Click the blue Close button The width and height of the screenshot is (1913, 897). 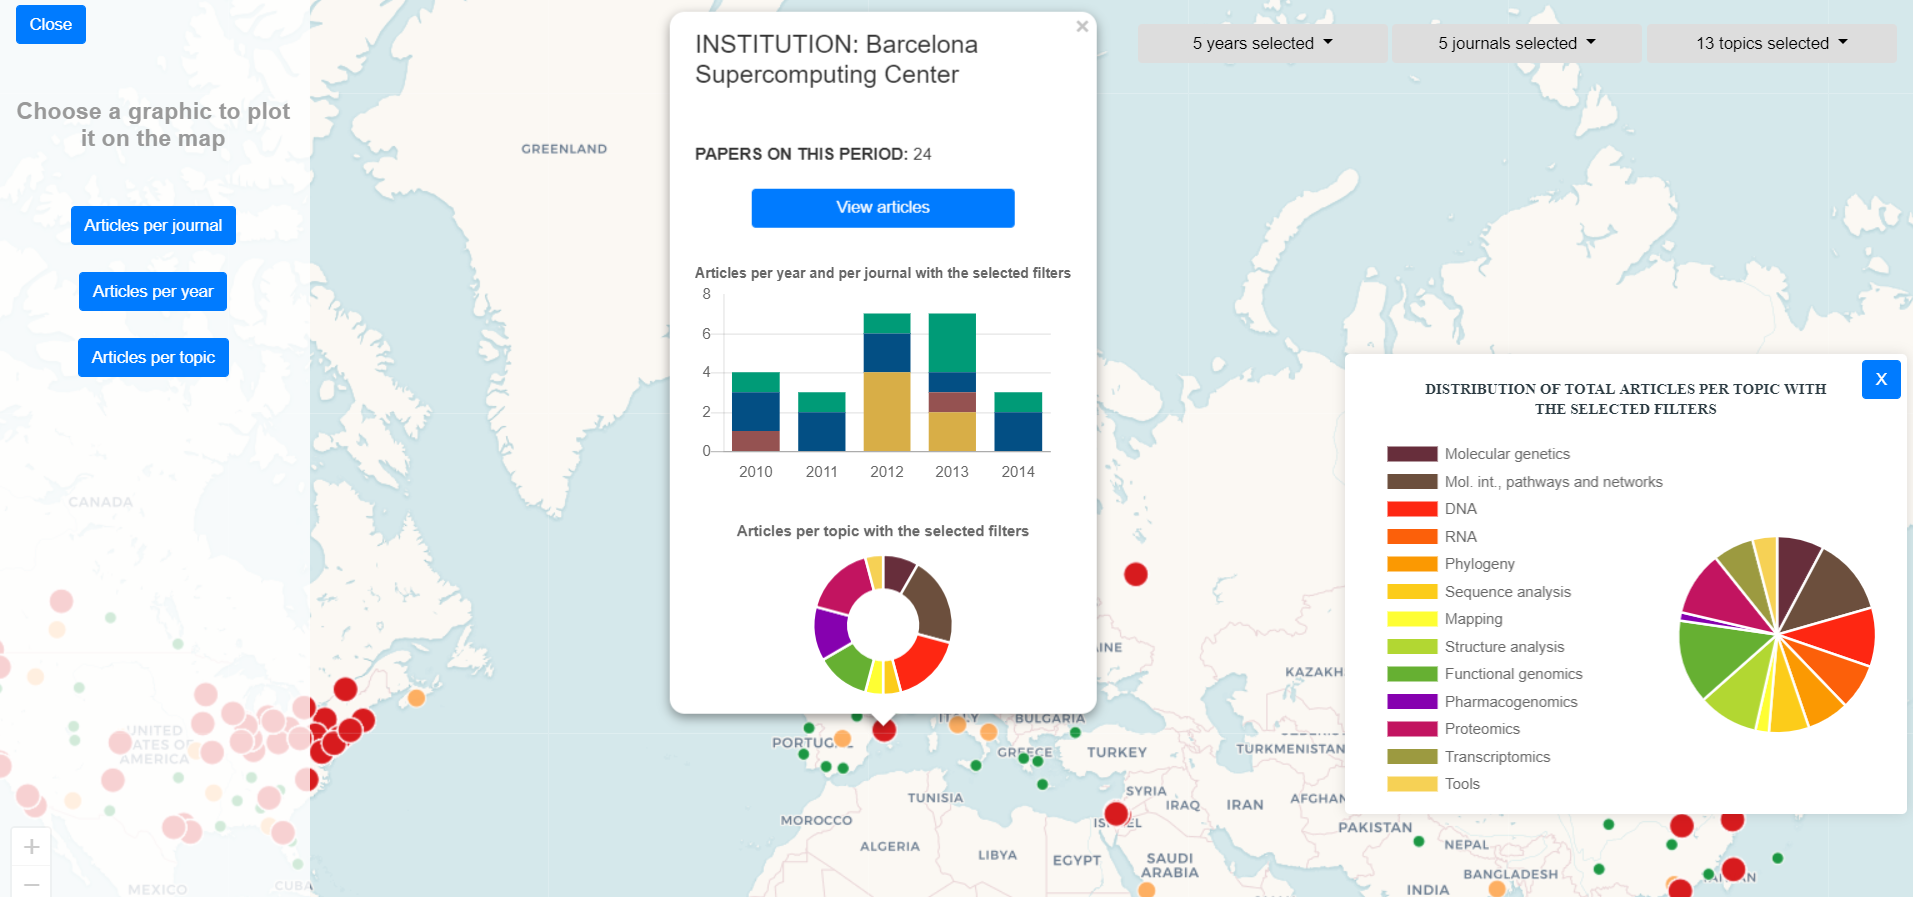[51, 24]
